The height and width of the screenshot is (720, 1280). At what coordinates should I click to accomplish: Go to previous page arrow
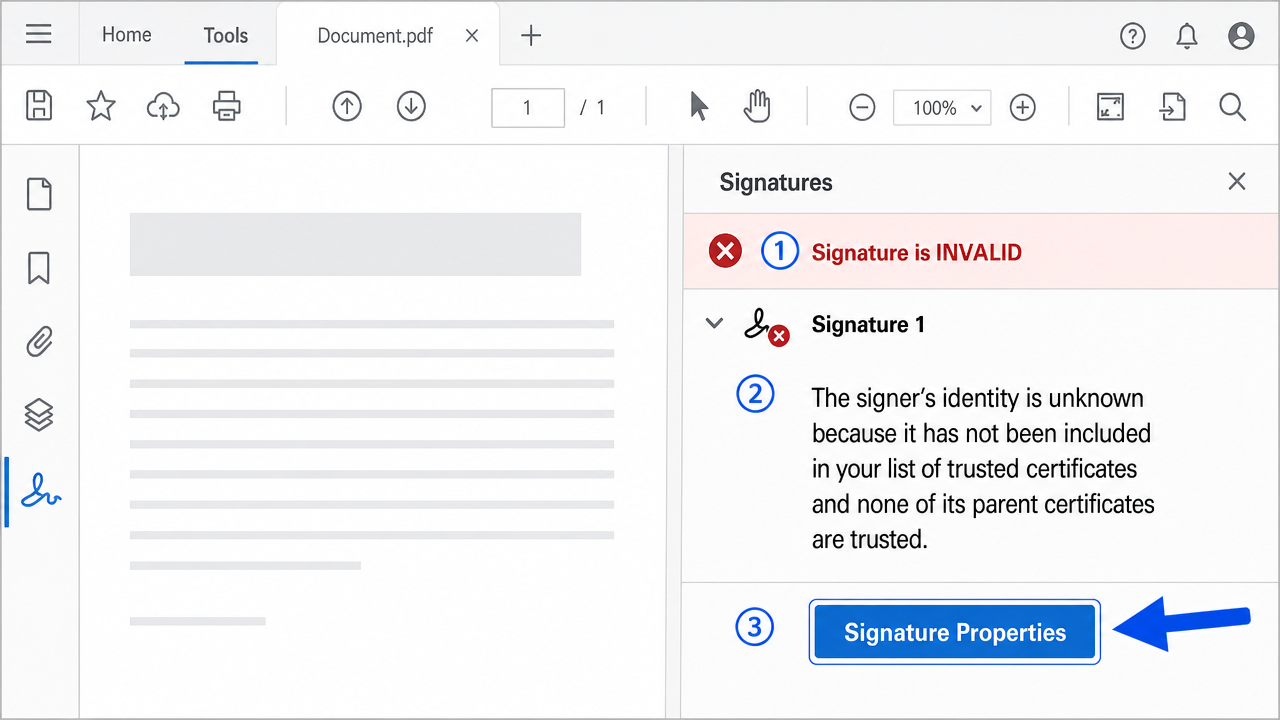pos(347,107)
